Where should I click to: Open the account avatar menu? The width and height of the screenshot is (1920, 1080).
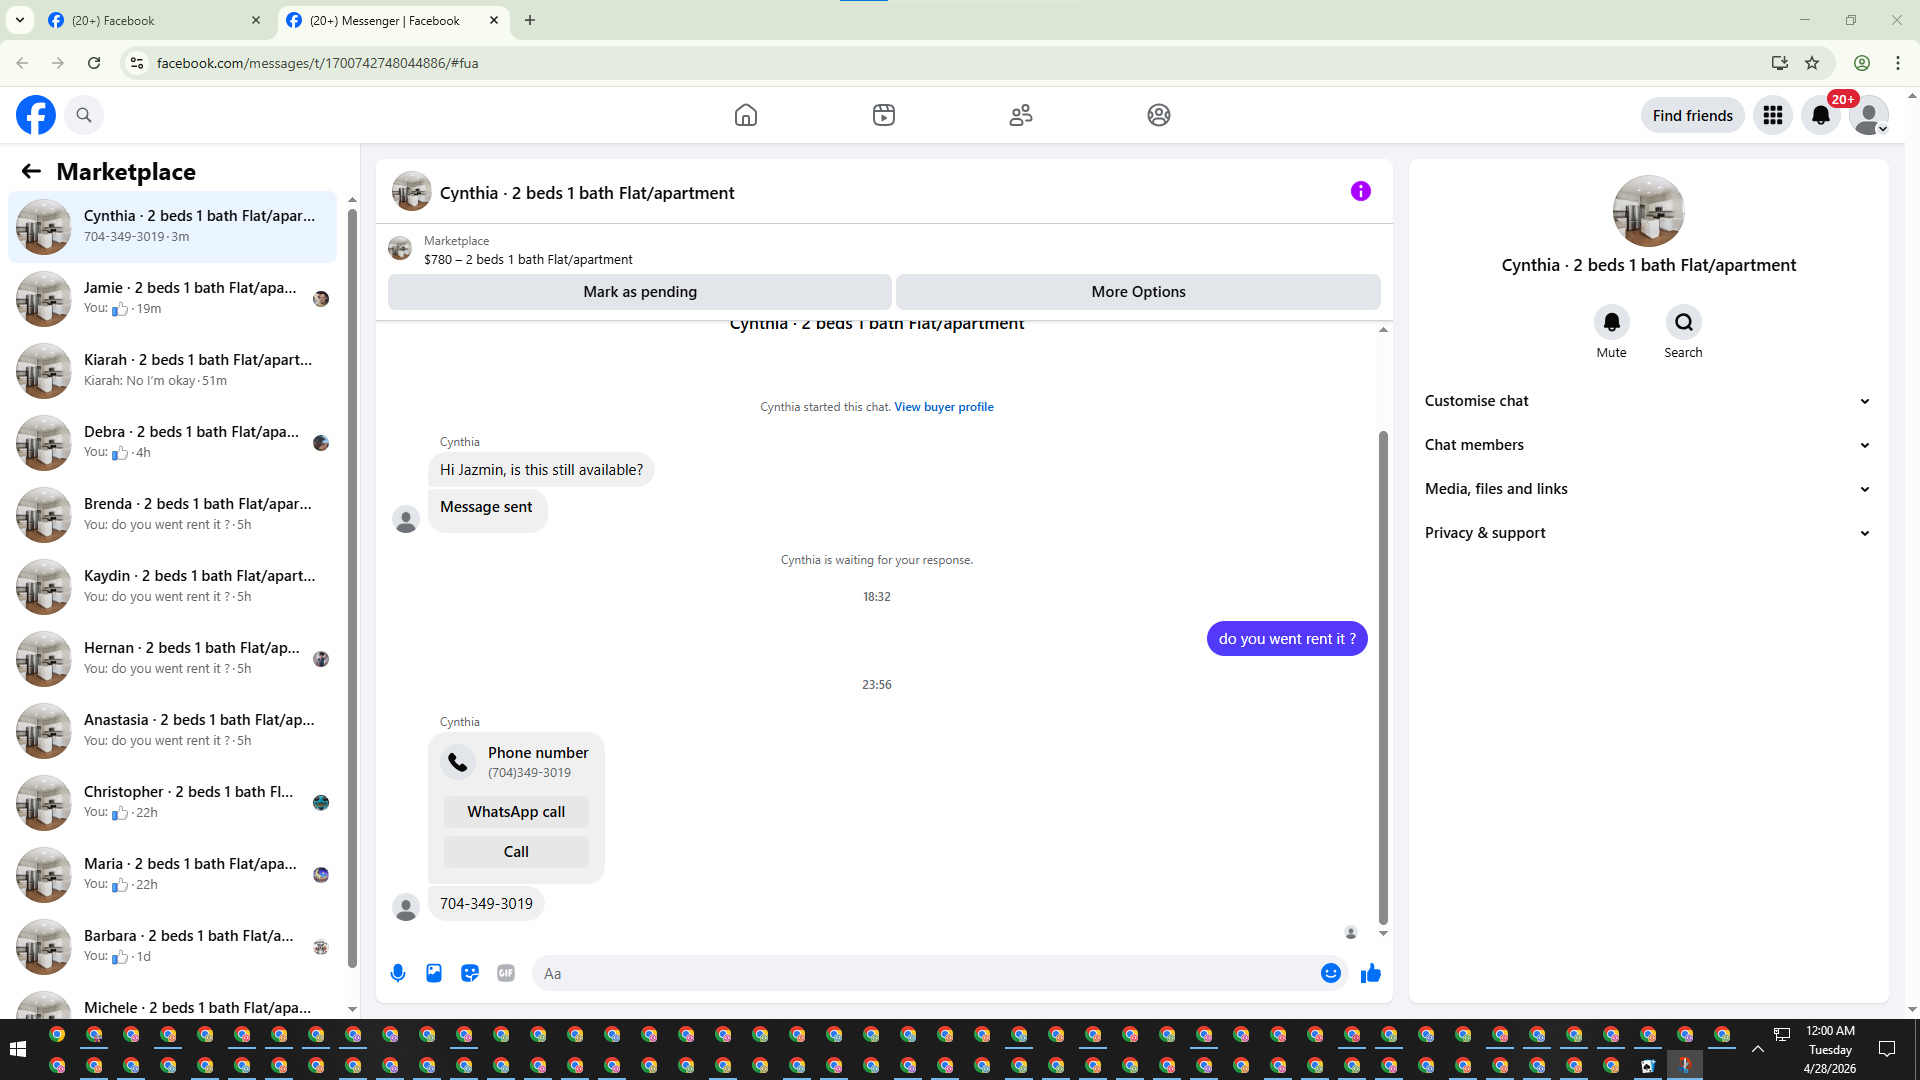[x=1869, y=115]
